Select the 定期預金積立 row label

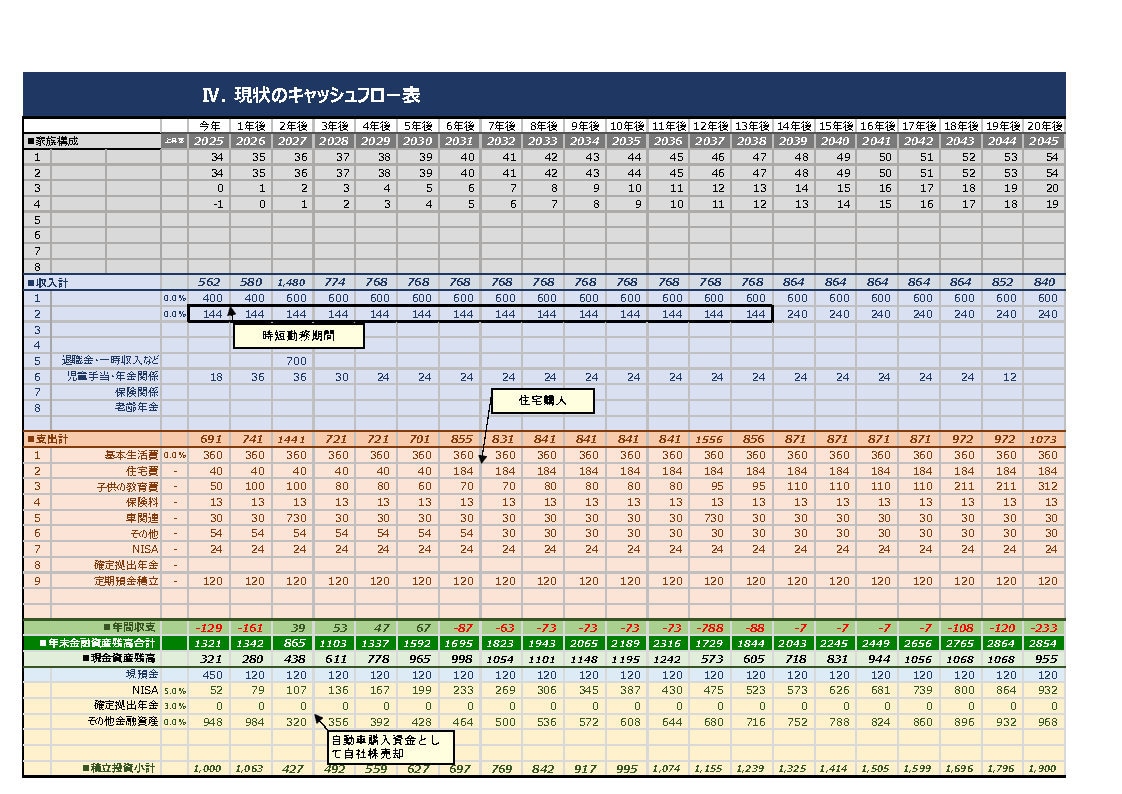(x=126, y=581)
